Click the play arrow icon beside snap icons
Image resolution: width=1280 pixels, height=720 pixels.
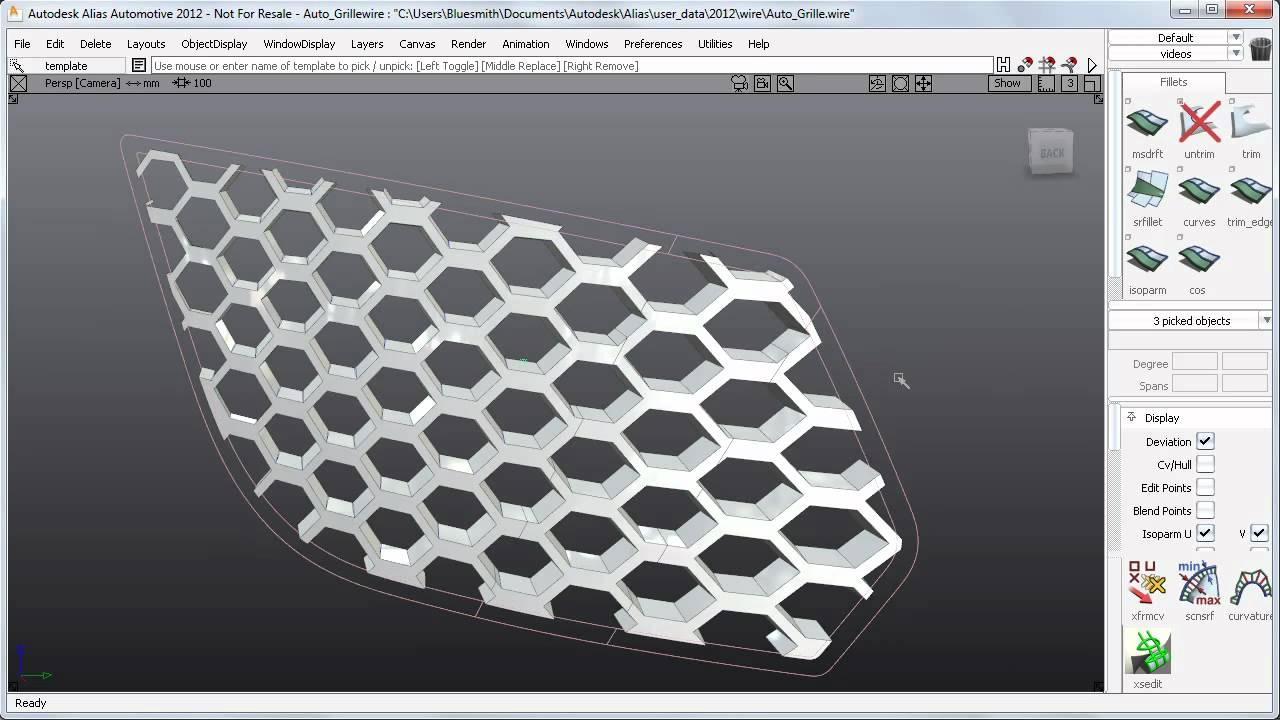(1092, 65)
